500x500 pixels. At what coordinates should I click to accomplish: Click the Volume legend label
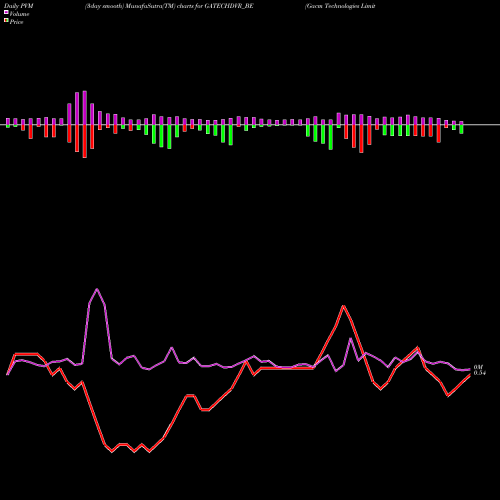pos(19,14)
